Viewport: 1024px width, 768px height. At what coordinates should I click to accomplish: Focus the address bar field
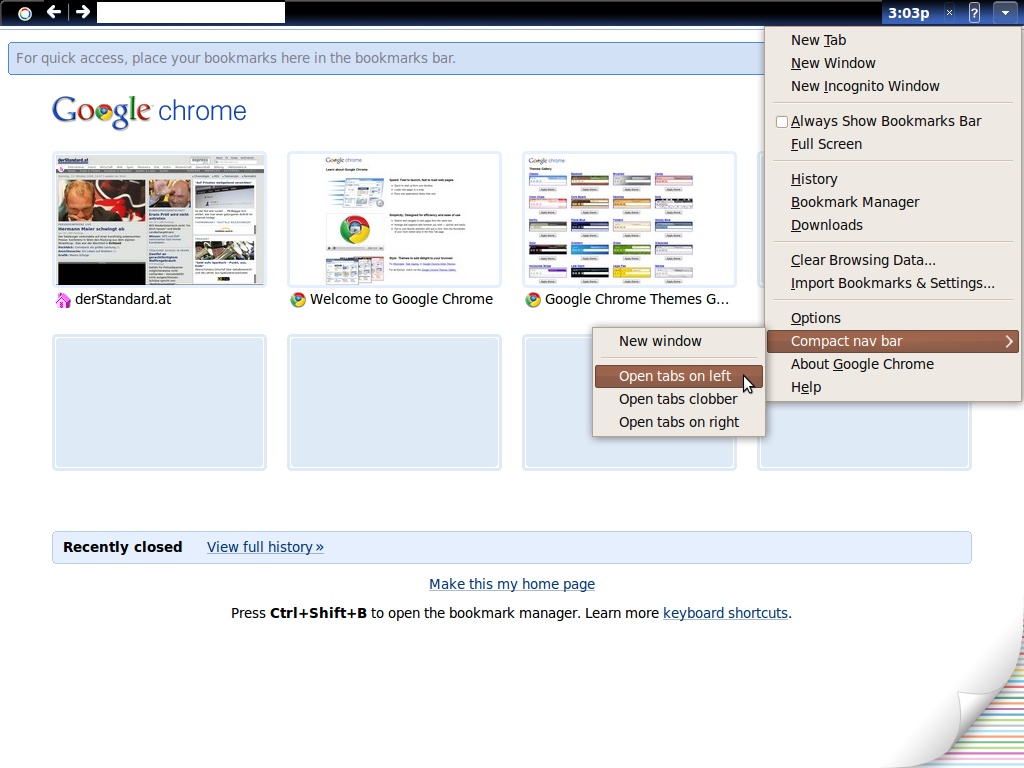(x=191, y=12)
